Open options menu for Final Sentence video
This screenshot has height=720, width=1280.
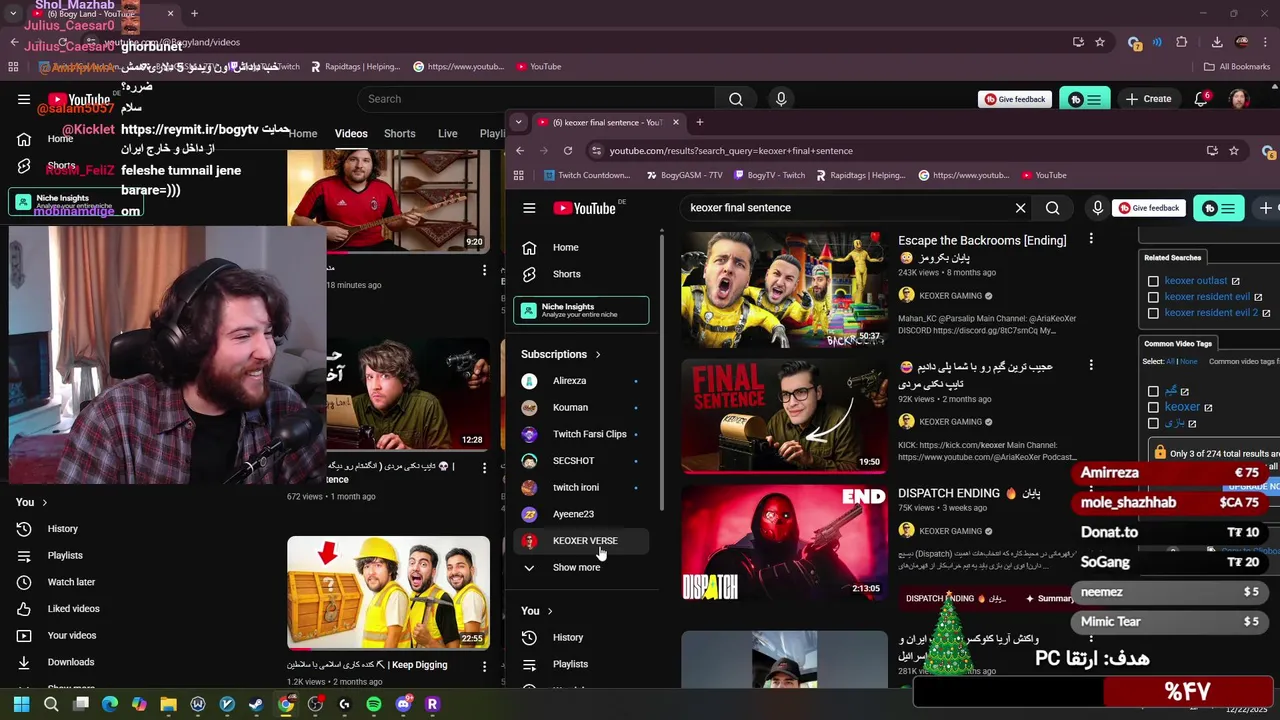point(1091,366)
